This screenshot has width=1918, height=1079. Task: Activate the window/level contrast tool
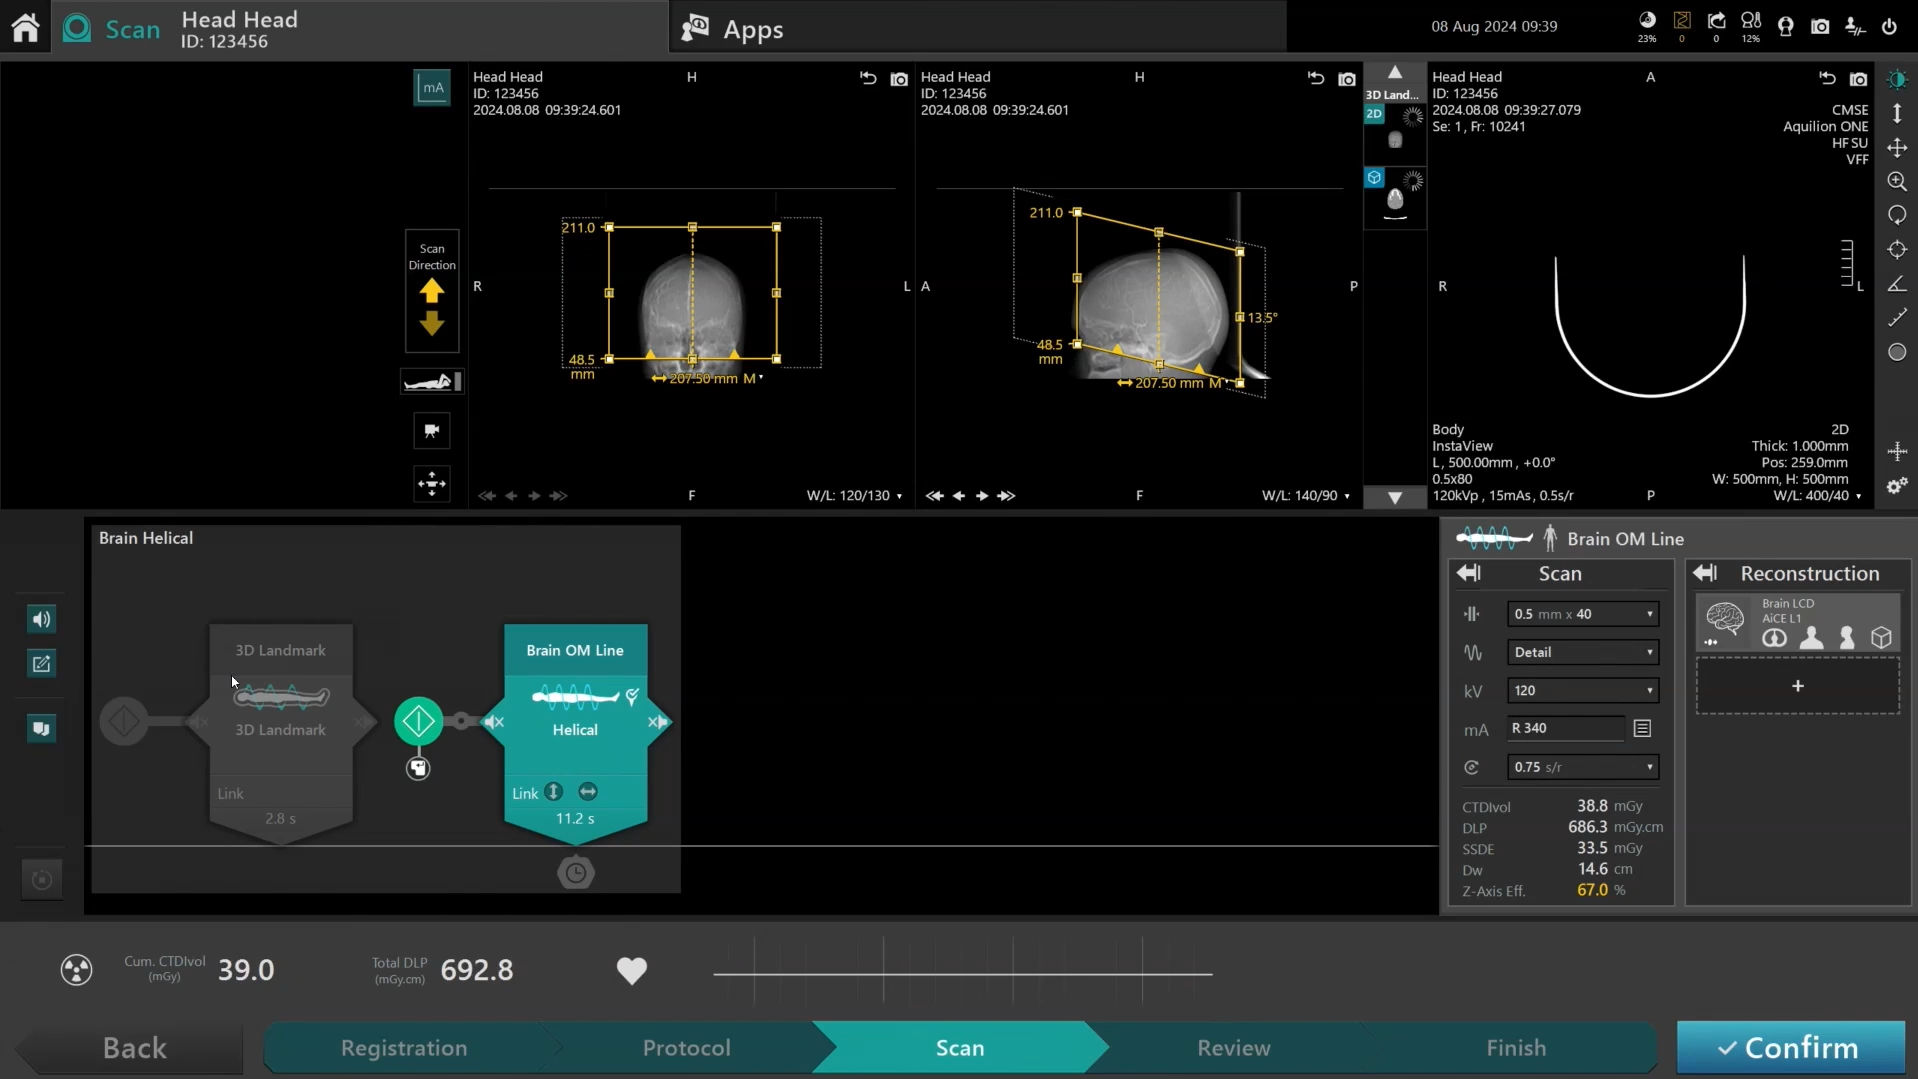pyautogui.click(x=1896, y=80)
